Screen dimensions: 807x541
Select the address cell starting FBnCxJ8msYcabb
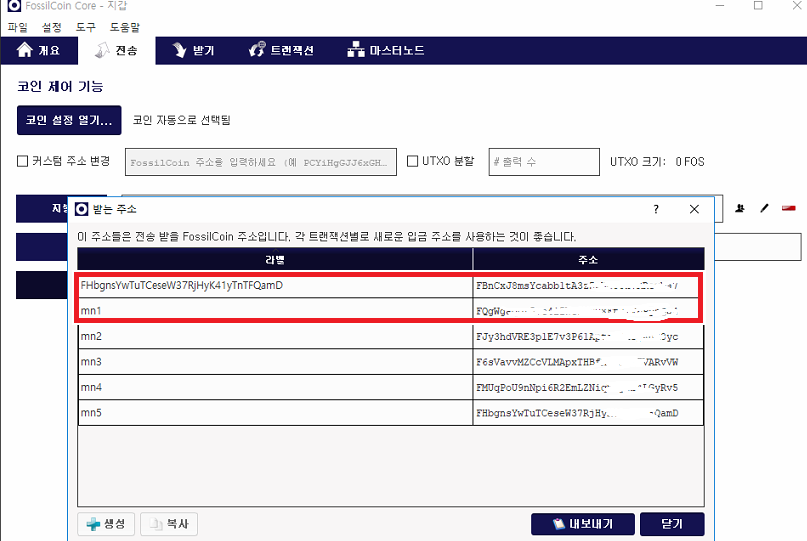pos(588,286)
